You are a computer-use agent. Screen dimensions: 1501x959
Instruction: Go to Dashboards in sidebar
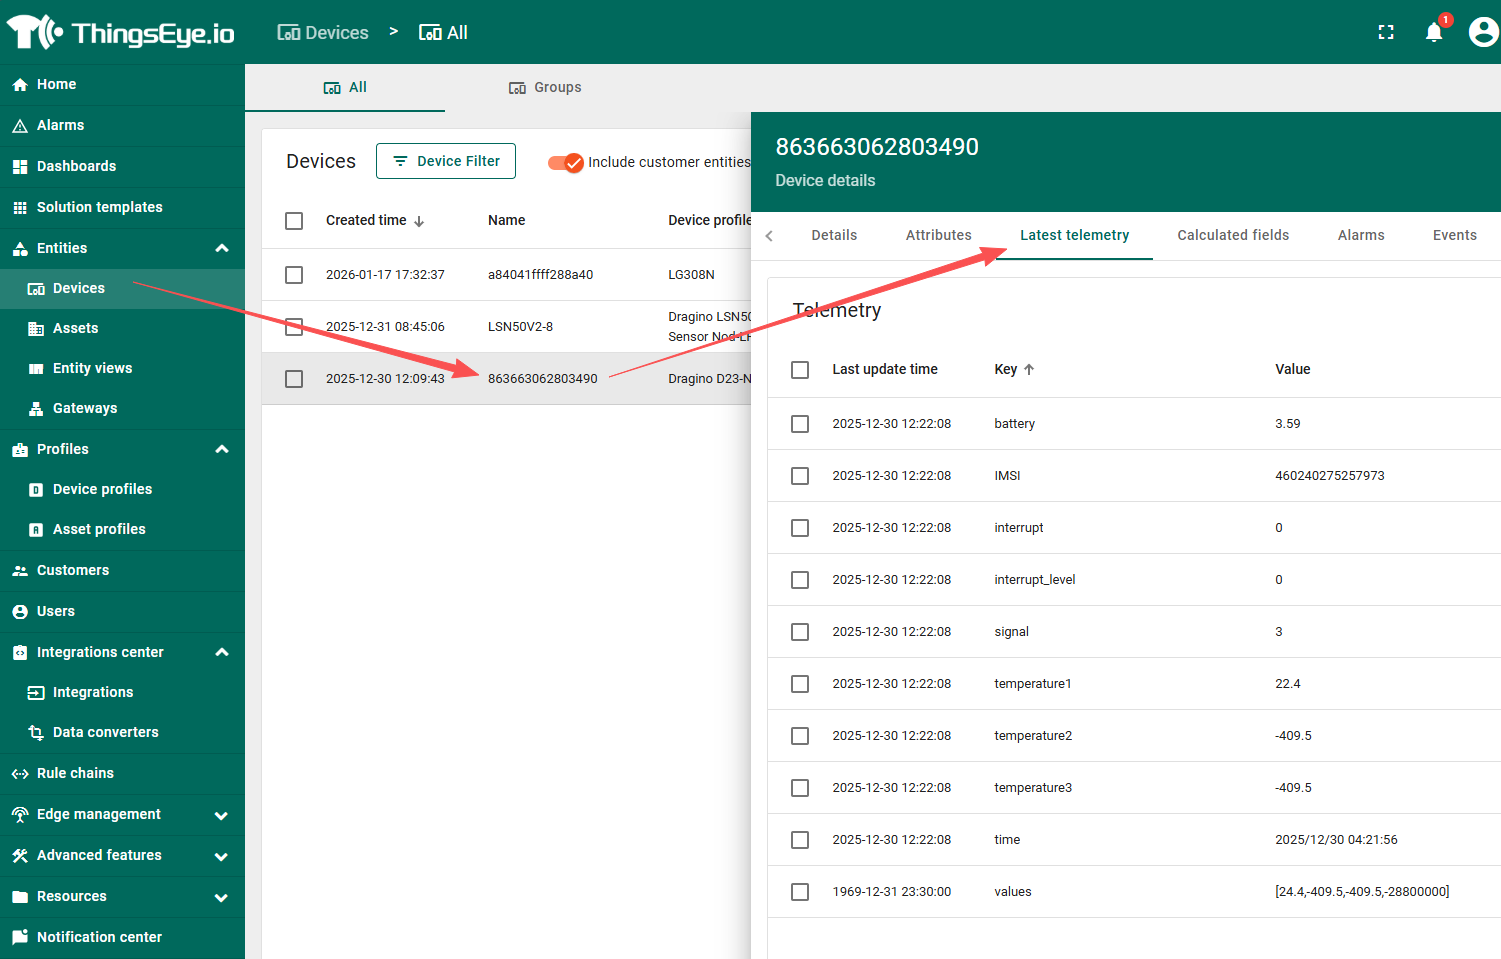tap(76, 166)
